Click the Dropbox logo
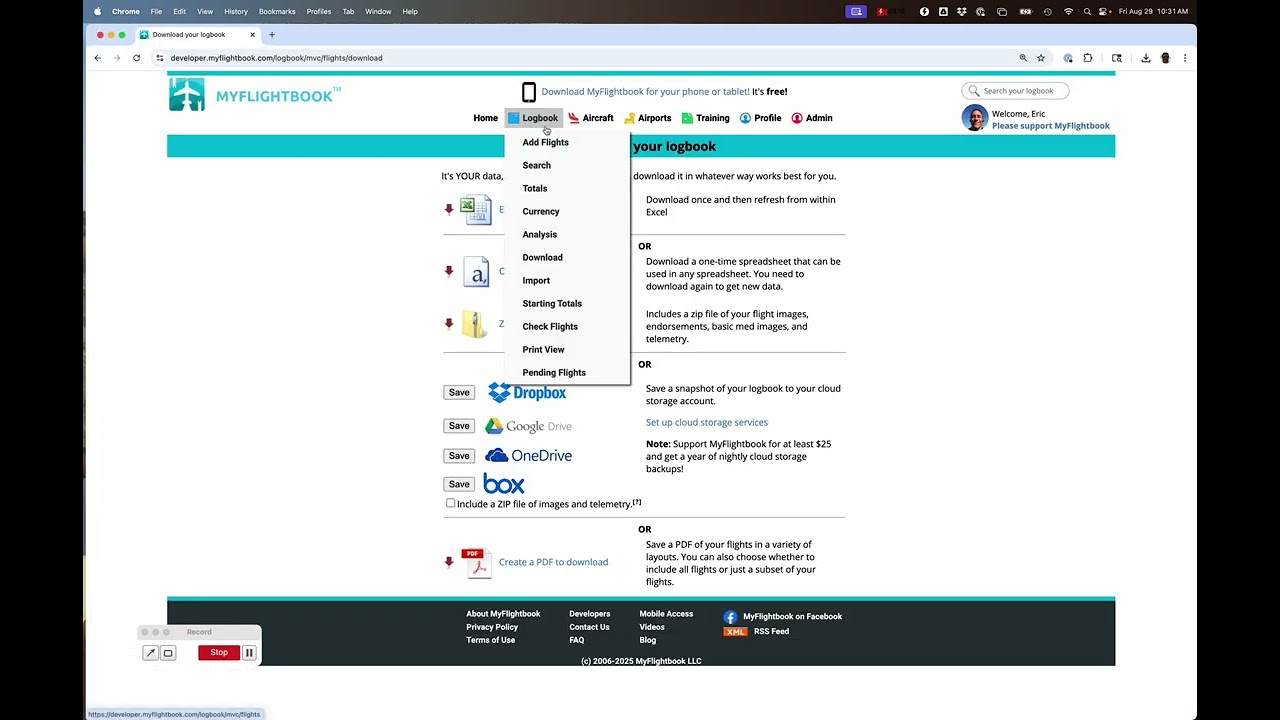Viewport: 1280px width, 720px height. [x=527, y=393]
